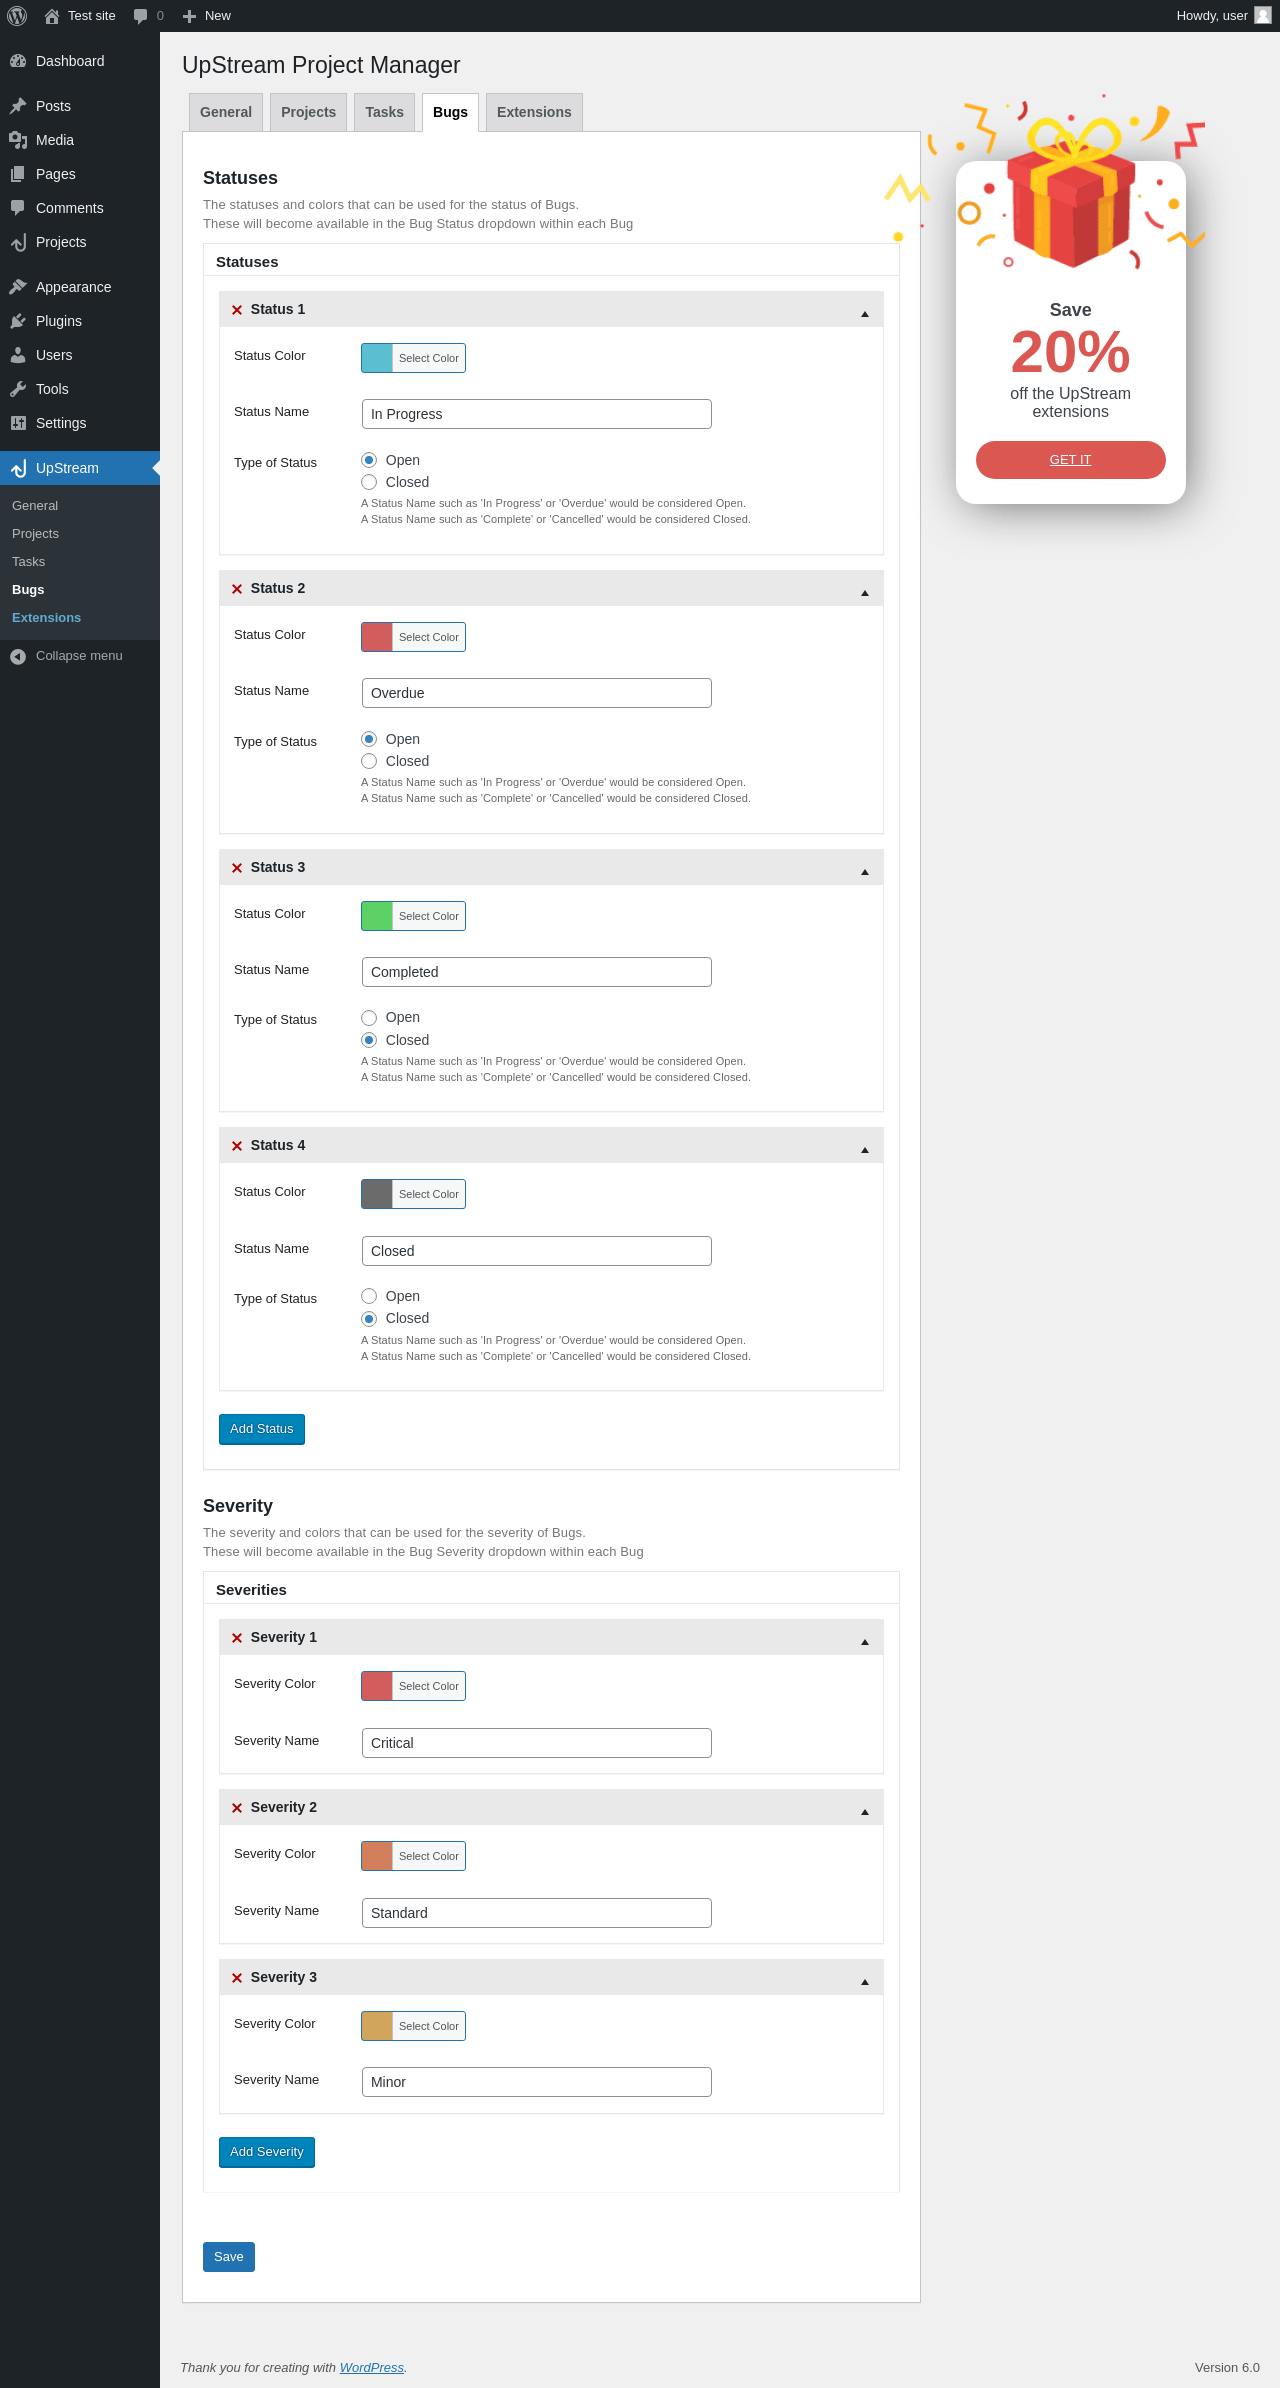Image resolution: width=1280 pixels, height=2388 pixels.
Task: Click the Severity Name field containing Standard
Action: tap(537, 1913)
